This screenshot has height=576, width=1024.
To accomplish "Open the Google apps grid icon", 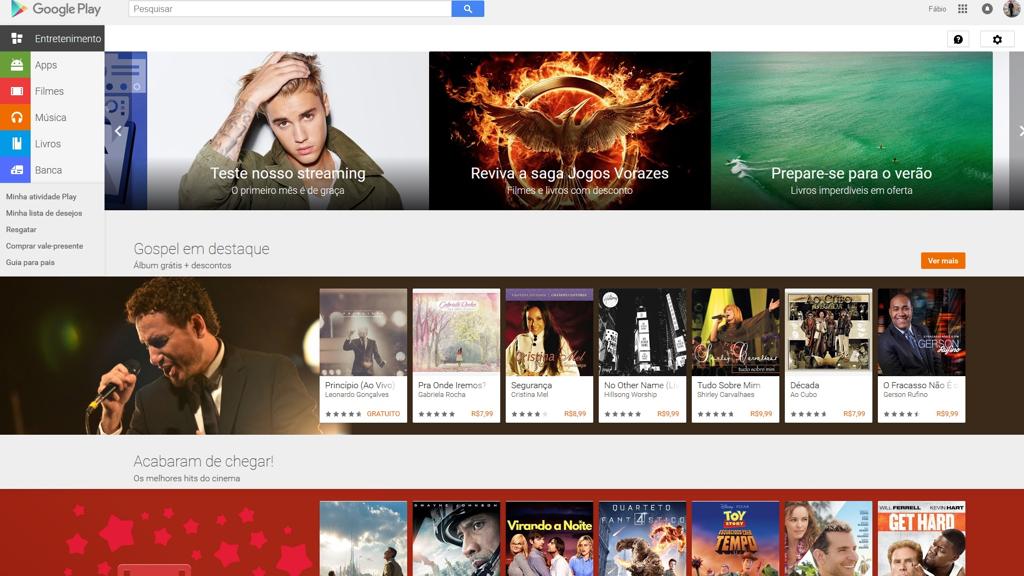I will click(962, 9).
